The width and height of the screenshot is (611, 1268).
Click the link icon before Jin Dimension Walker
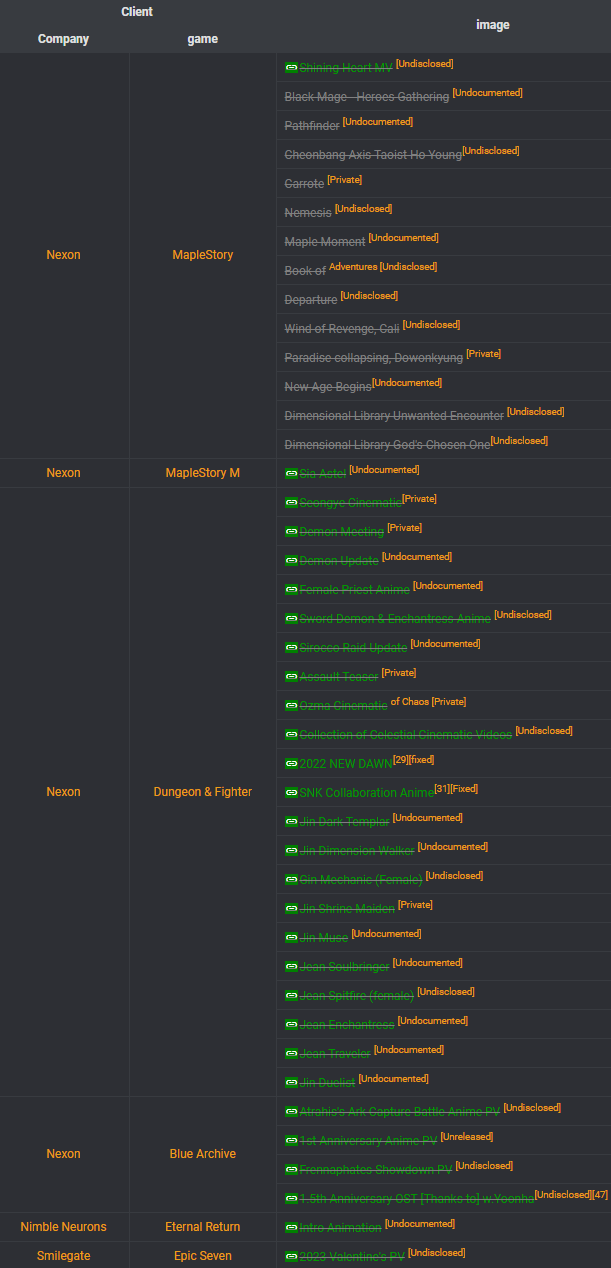[x=291, y=851]
